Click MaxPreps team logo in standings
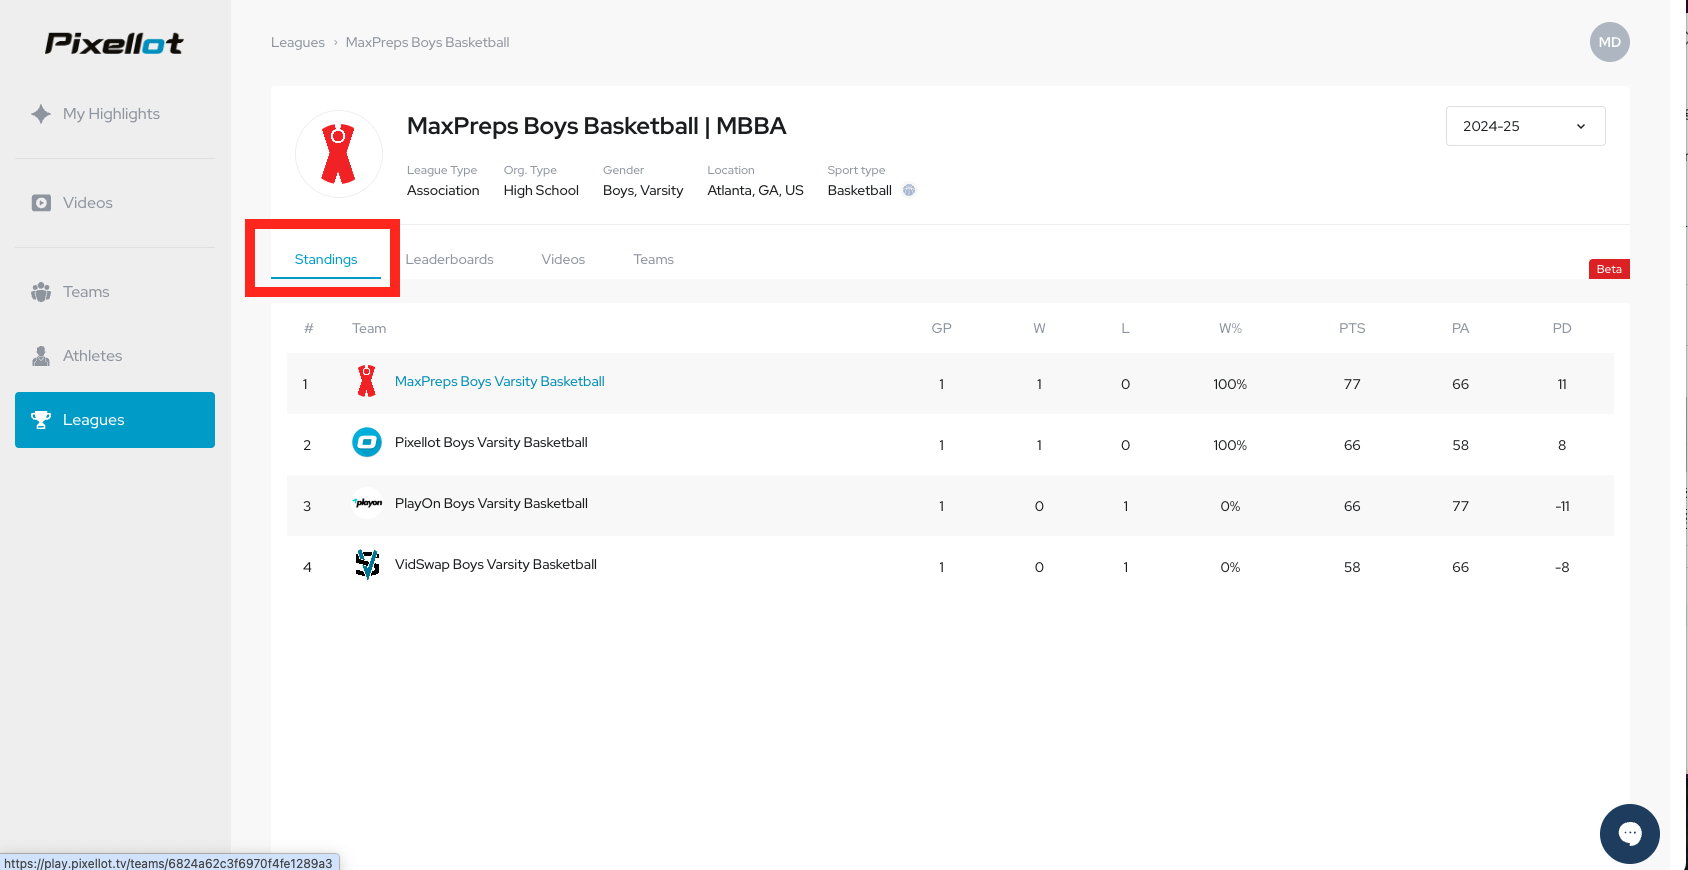The height and width of the screenshot is (870, 1688). click(367, 381)
